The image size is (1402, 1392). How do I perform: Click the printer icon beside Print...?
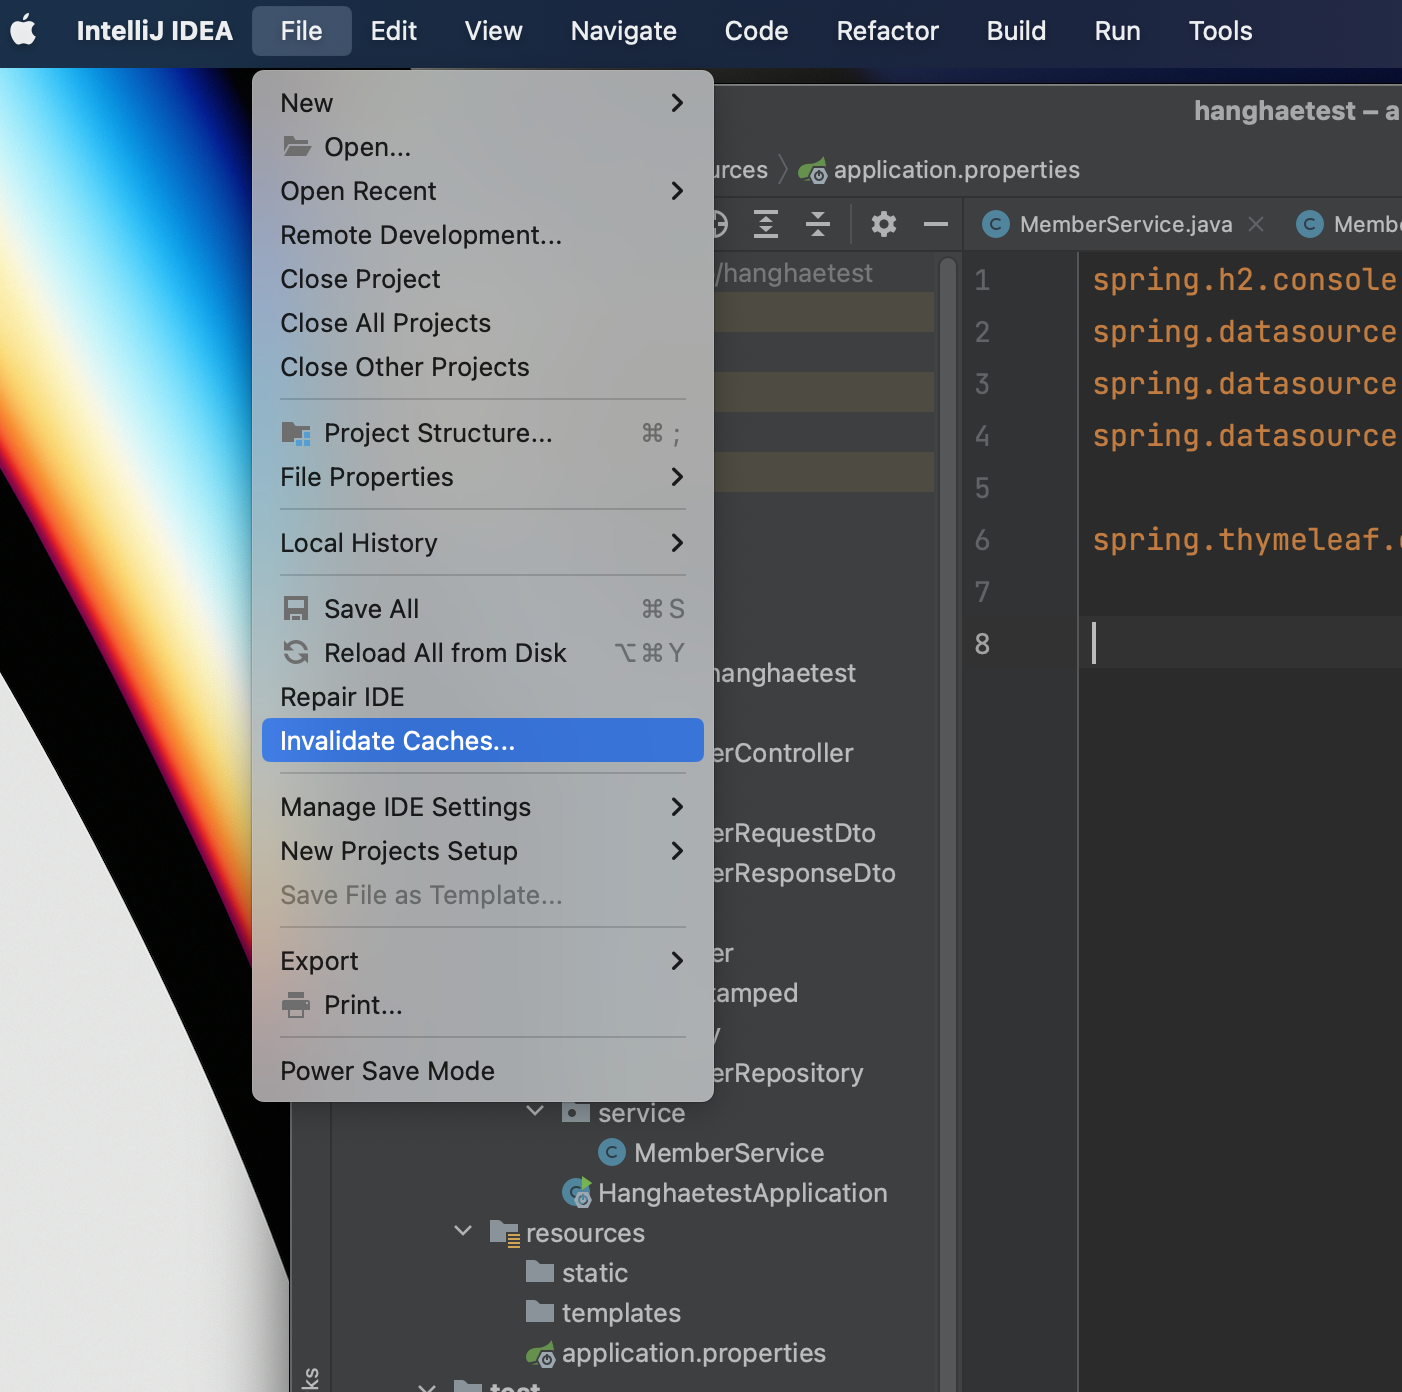tap(296, 1005)
